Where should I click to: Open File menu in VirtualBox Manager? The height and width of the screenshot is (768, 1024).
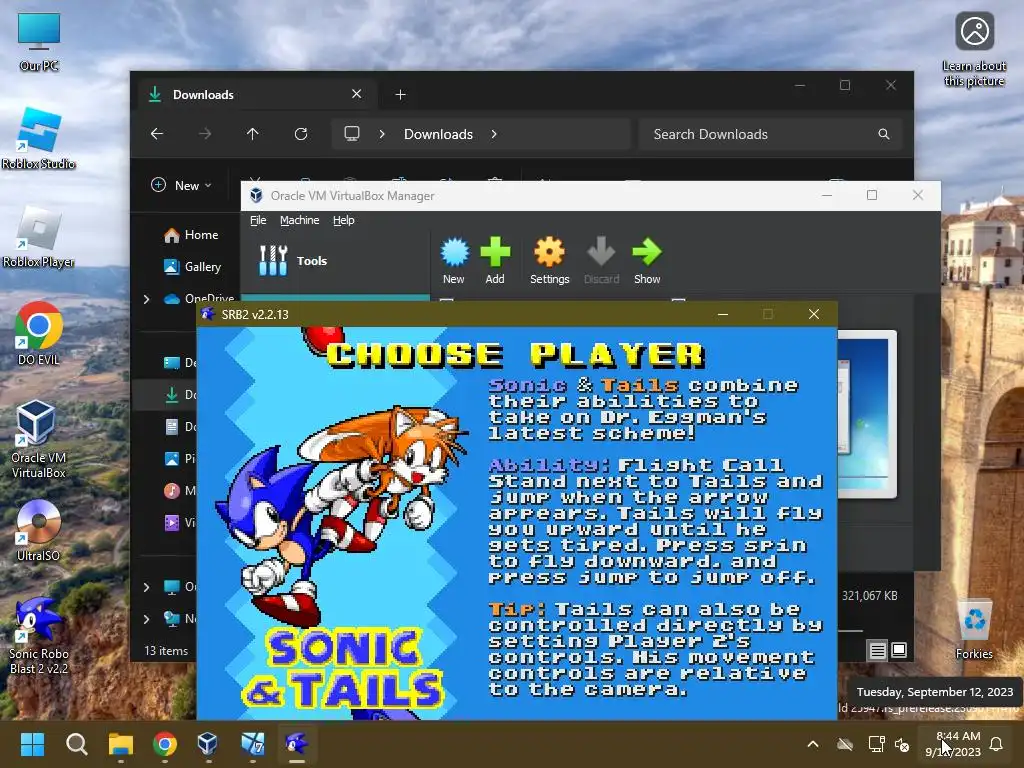258,220
